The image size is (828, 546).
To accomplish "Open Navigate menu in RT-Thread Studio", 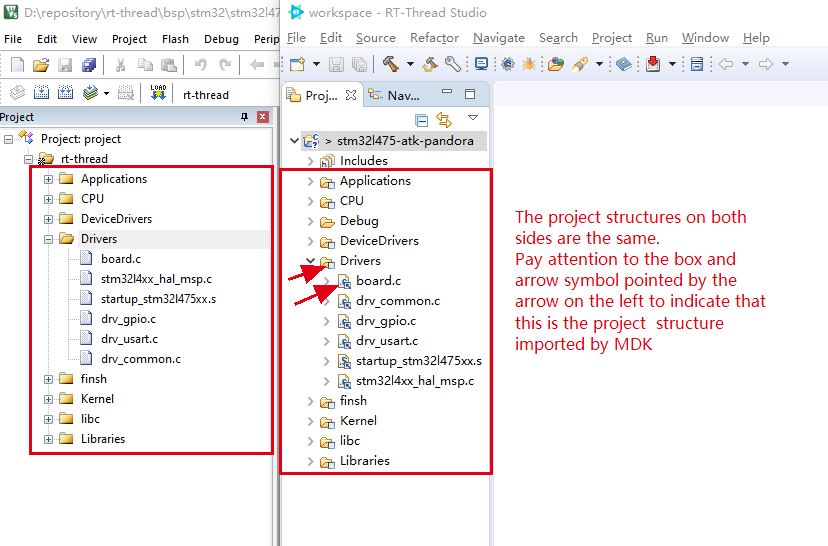I will click(498, 38).
